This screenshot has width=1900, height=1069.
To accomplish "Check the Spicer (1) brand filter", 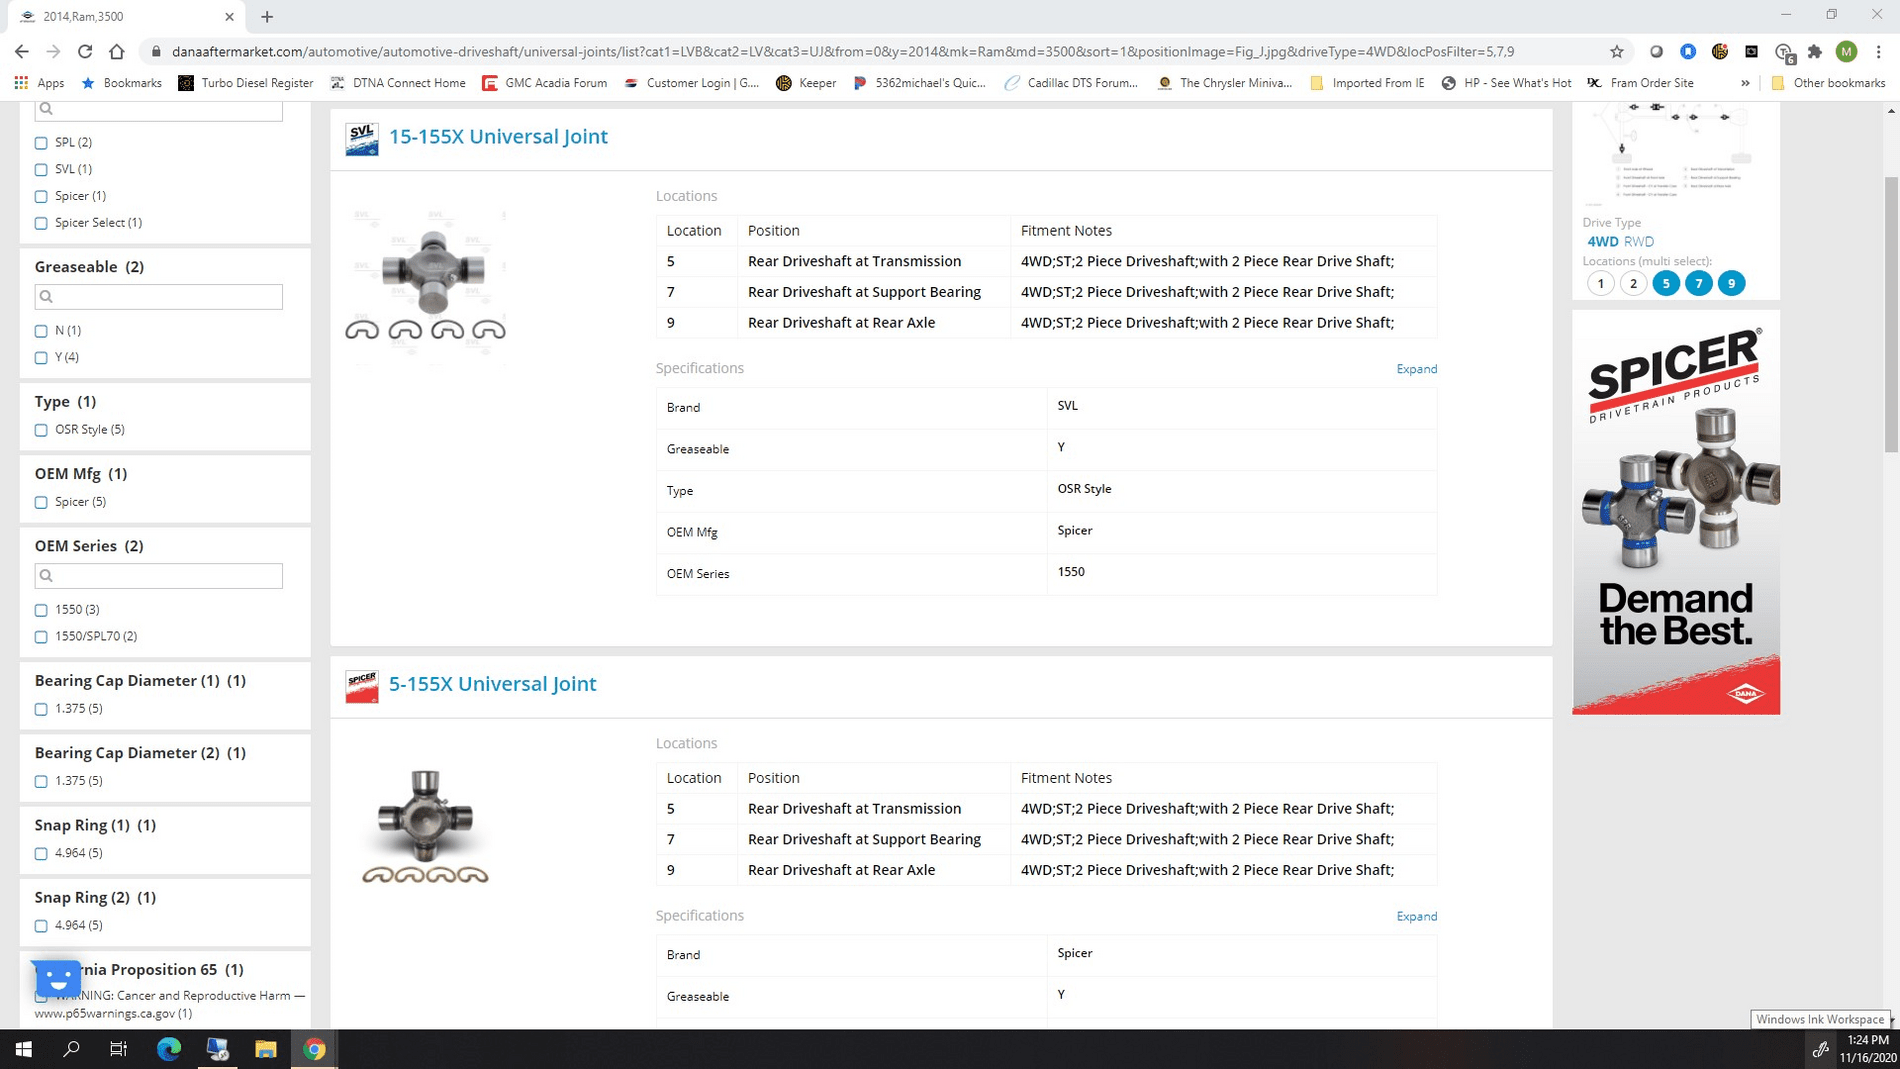I will (x=41, y=197).
